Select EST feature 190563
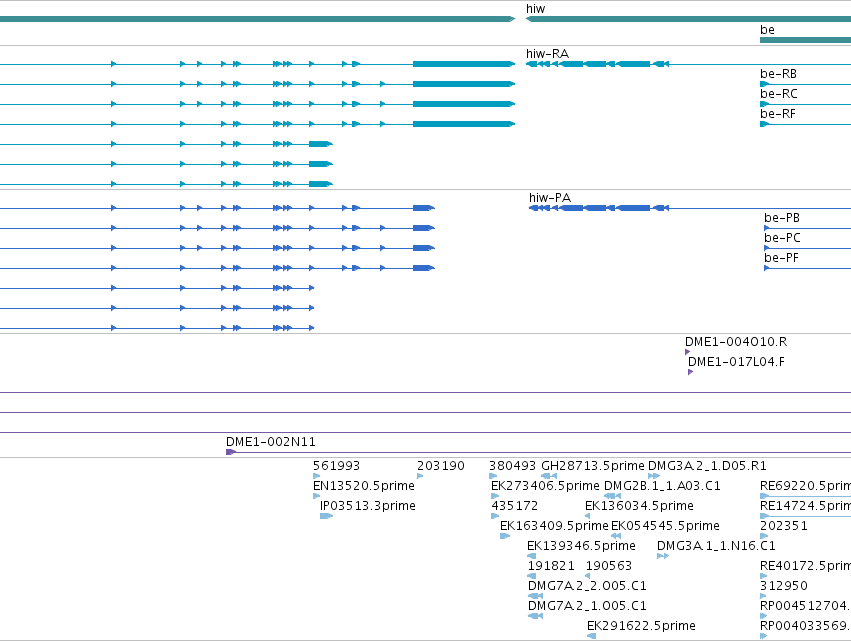The height and width of the screenshot is (641, 851). 608,566
